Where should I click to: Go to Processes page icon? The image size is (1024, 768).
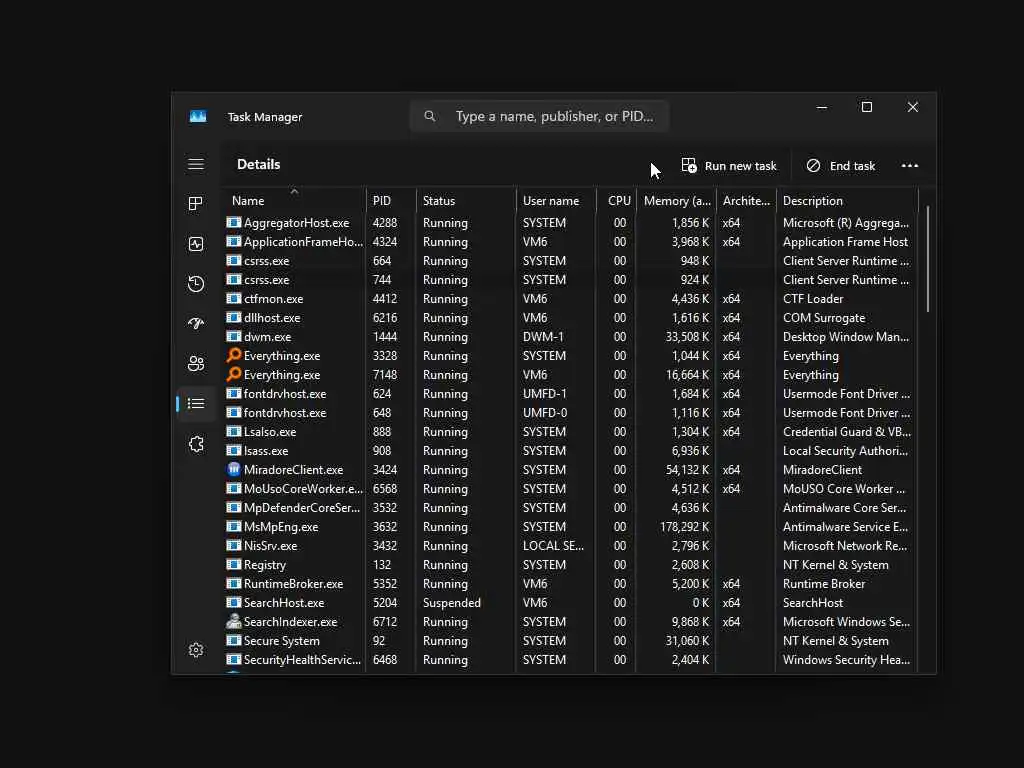pos(196,204)
